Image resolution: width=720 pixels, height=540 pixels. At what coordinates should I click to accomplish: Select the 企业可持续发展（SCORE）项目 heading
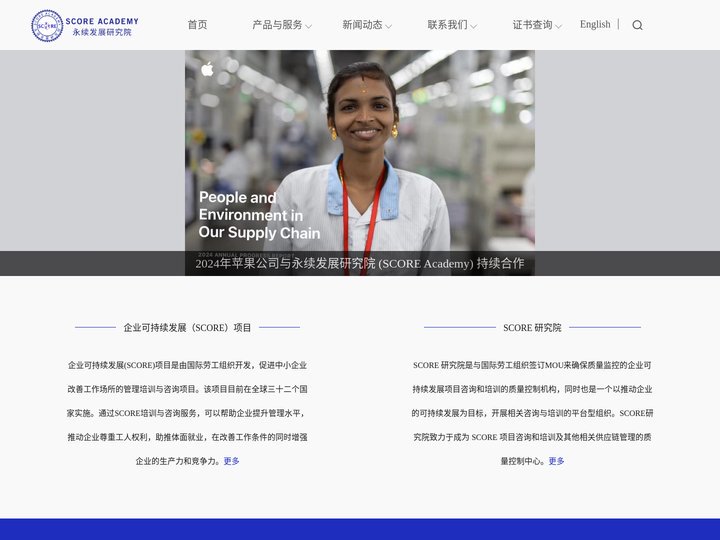(x=187, y=328)
